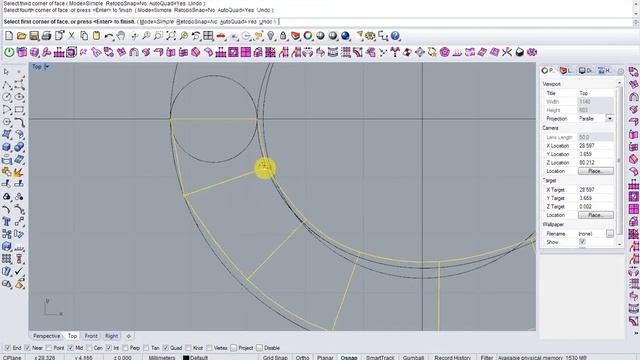The height and width of the screenshot is (360, 640).
Task: Check the Disable osnap checkbox
Action: (259, 348)
